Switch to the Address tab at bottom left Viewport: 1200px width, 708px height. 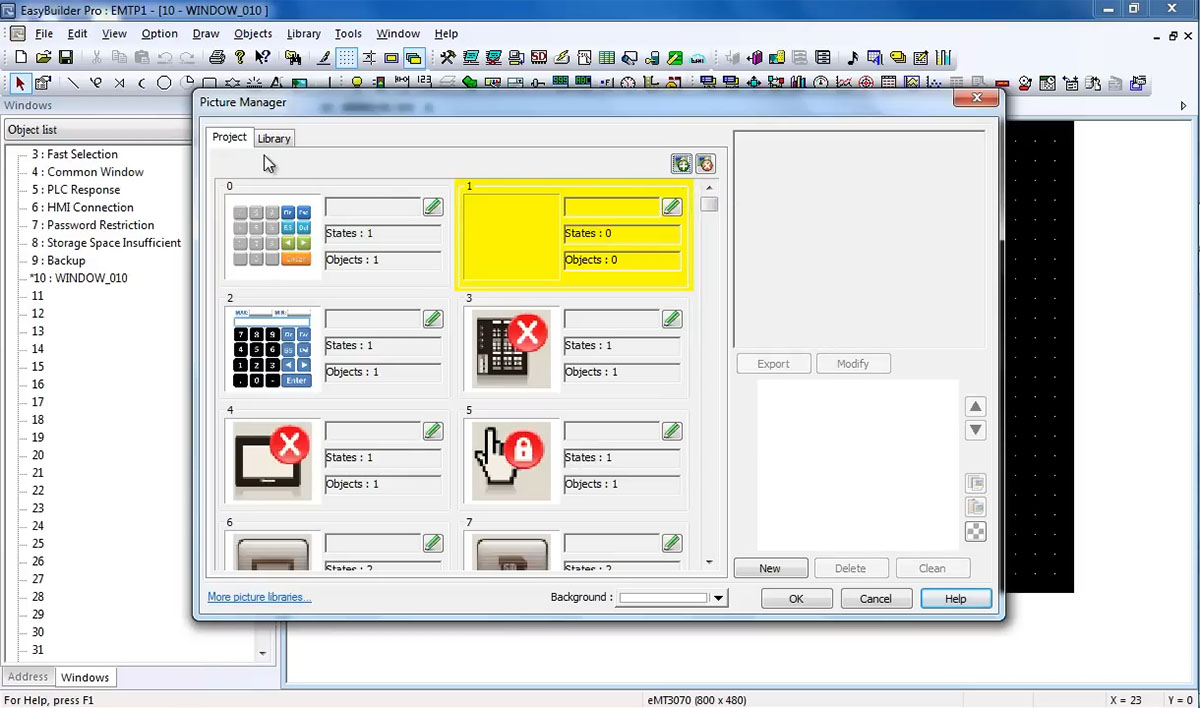(27, 676)
